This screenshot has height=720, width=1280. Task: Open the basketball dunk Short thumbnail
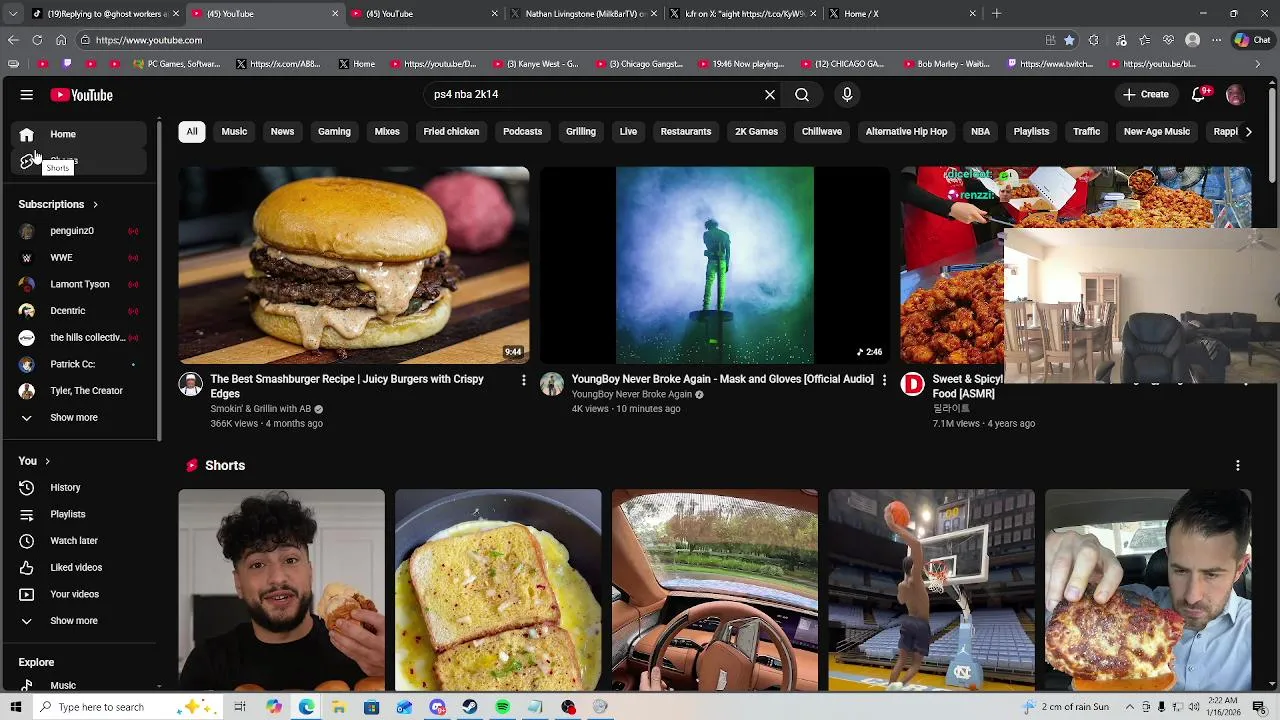(x=931, y=590)
